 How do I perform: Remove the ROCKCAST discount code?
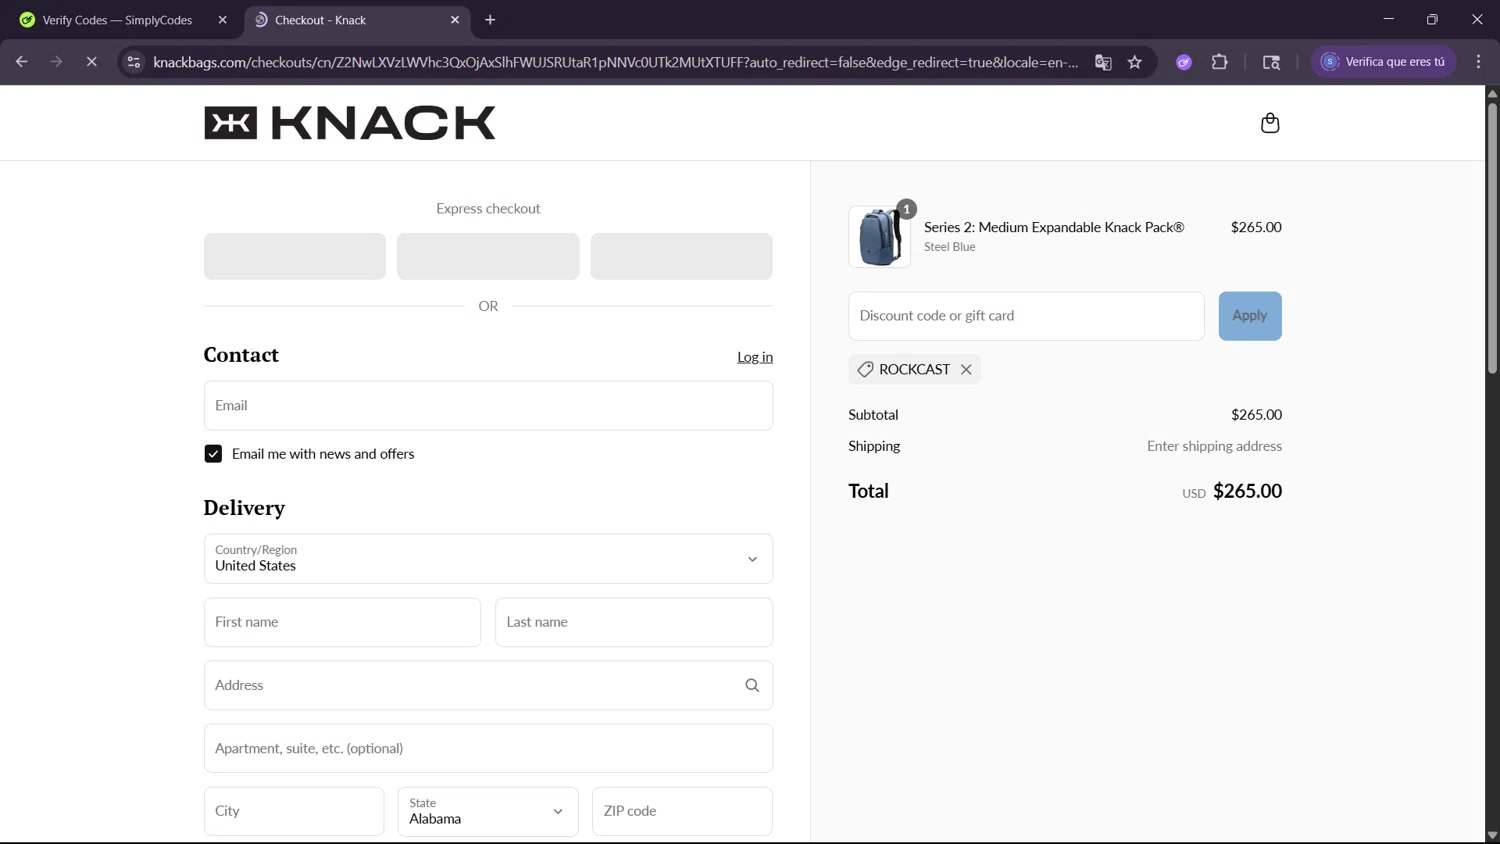coord(966,369)
